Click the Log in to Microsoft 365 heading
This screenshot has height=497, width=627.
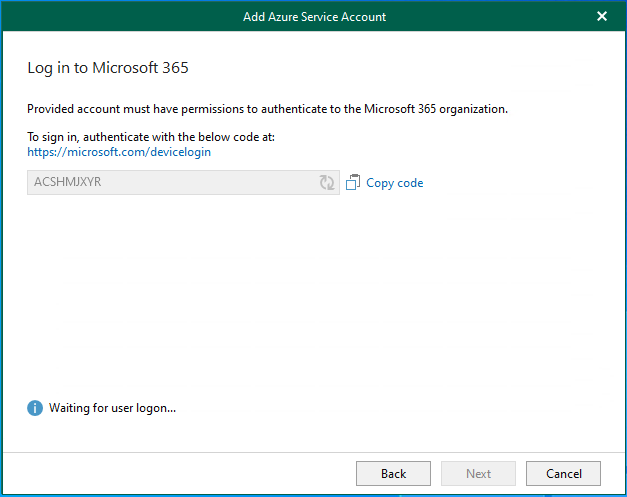(x=107, y=69)
